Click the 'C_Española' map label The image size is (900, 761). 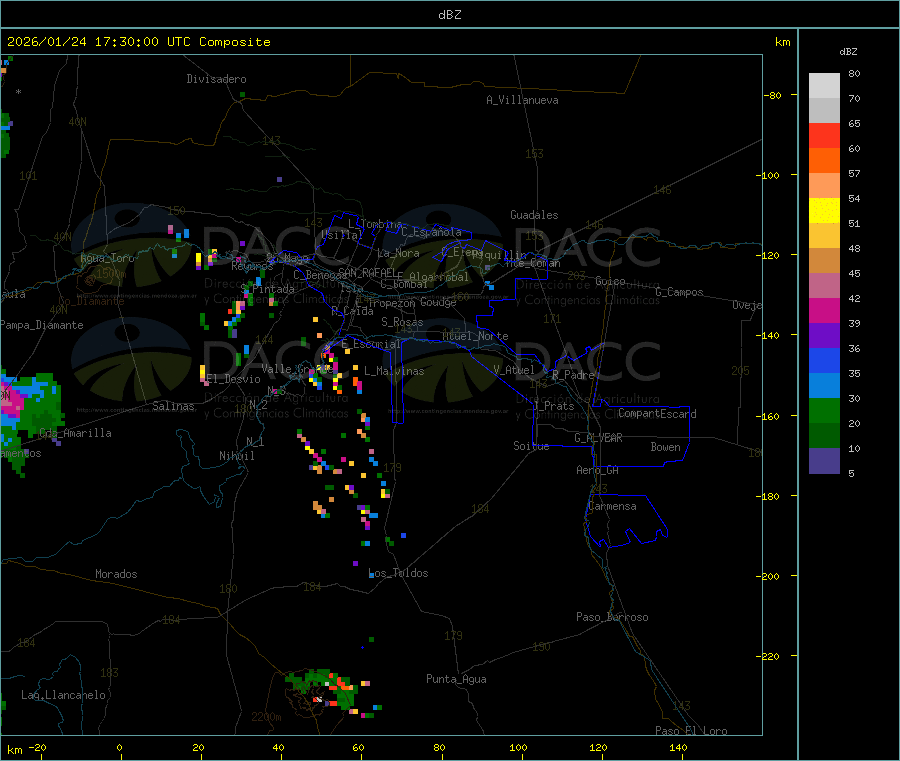pos(431,232)
